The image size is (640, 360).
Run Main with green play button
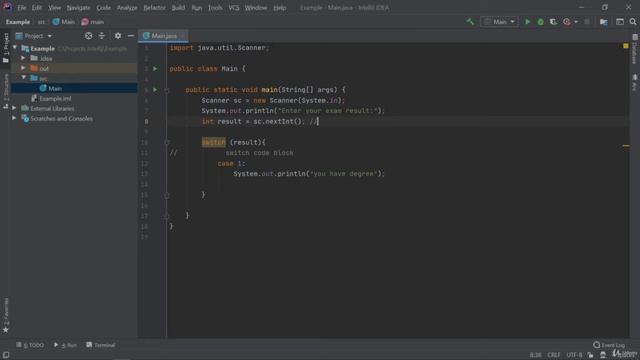pos(527,22)
